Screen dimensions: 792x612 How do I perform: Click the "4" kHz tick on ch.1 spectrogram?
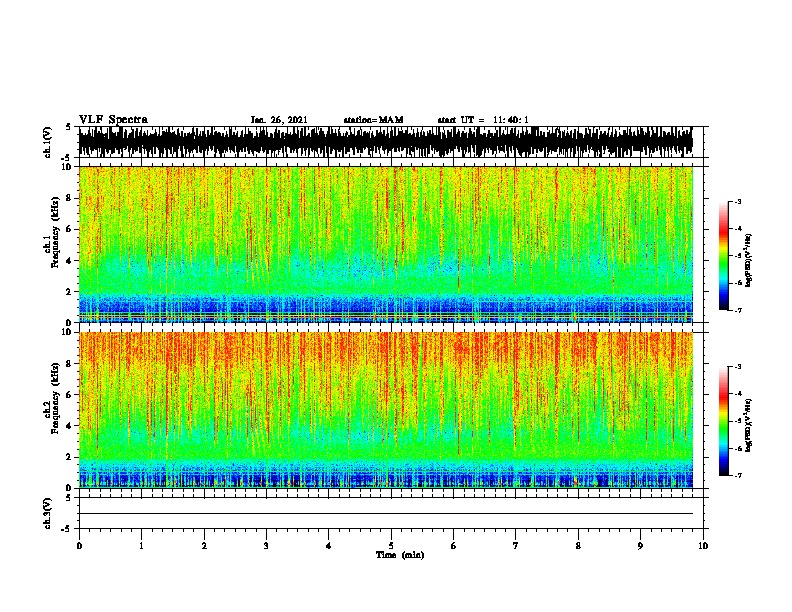(70, 261)
